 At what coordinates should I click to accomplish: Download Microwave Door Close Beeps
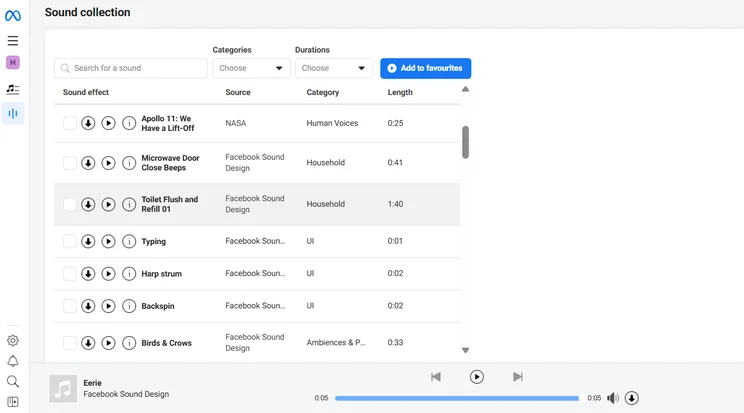[x=88, y=163]
